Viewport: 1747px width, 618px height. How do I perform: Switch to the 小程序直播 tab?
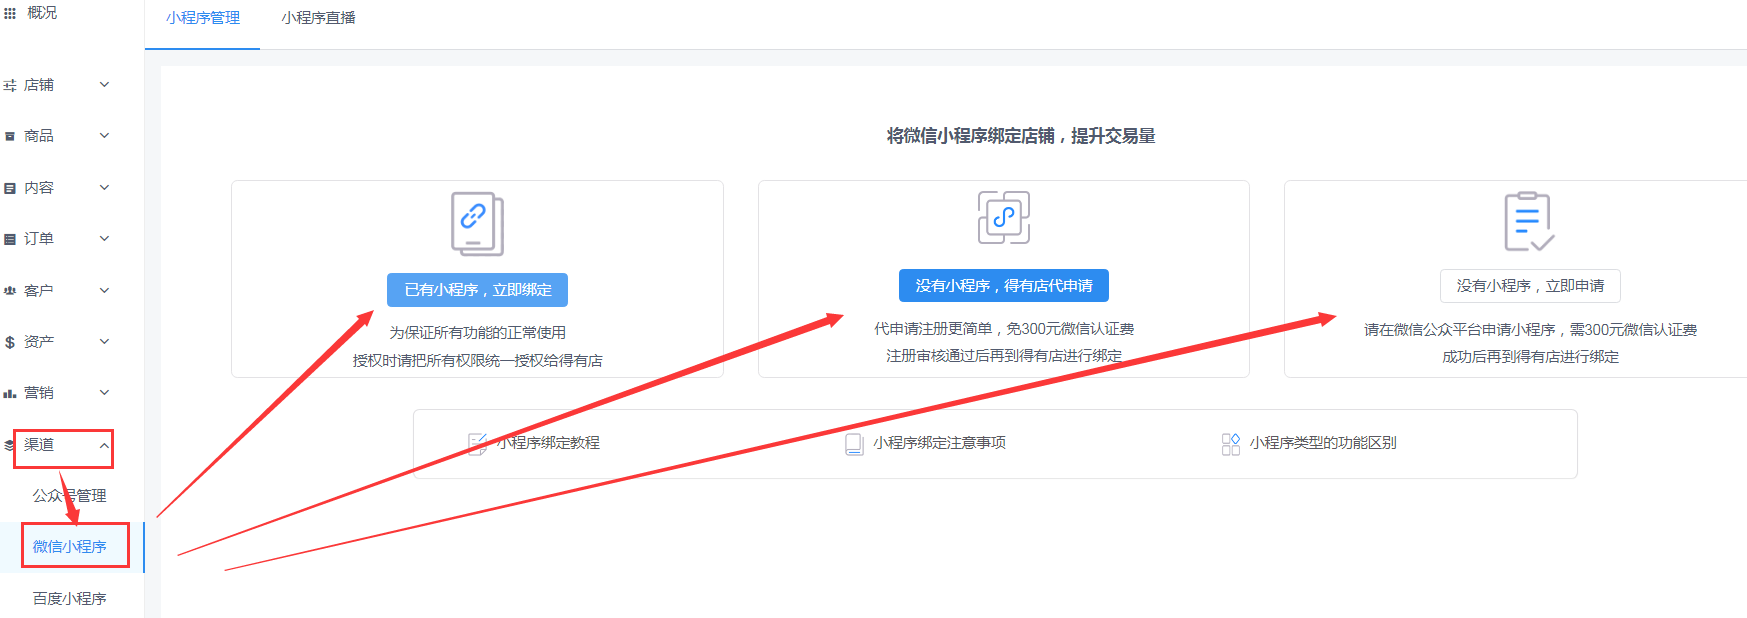(x=318, y=18)
